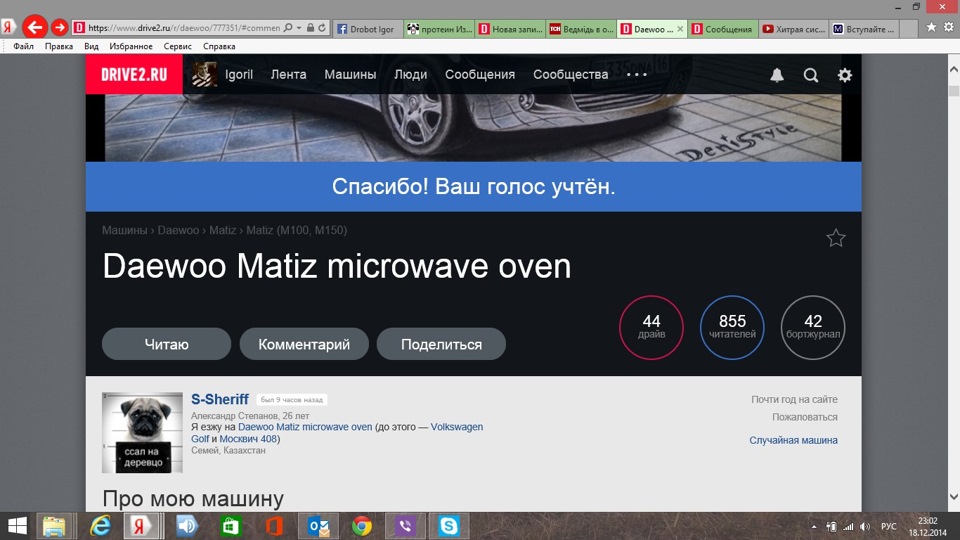Open Сообщения in site navigation
The width and height of the screenshot is (960, 540).
point(480,74)
